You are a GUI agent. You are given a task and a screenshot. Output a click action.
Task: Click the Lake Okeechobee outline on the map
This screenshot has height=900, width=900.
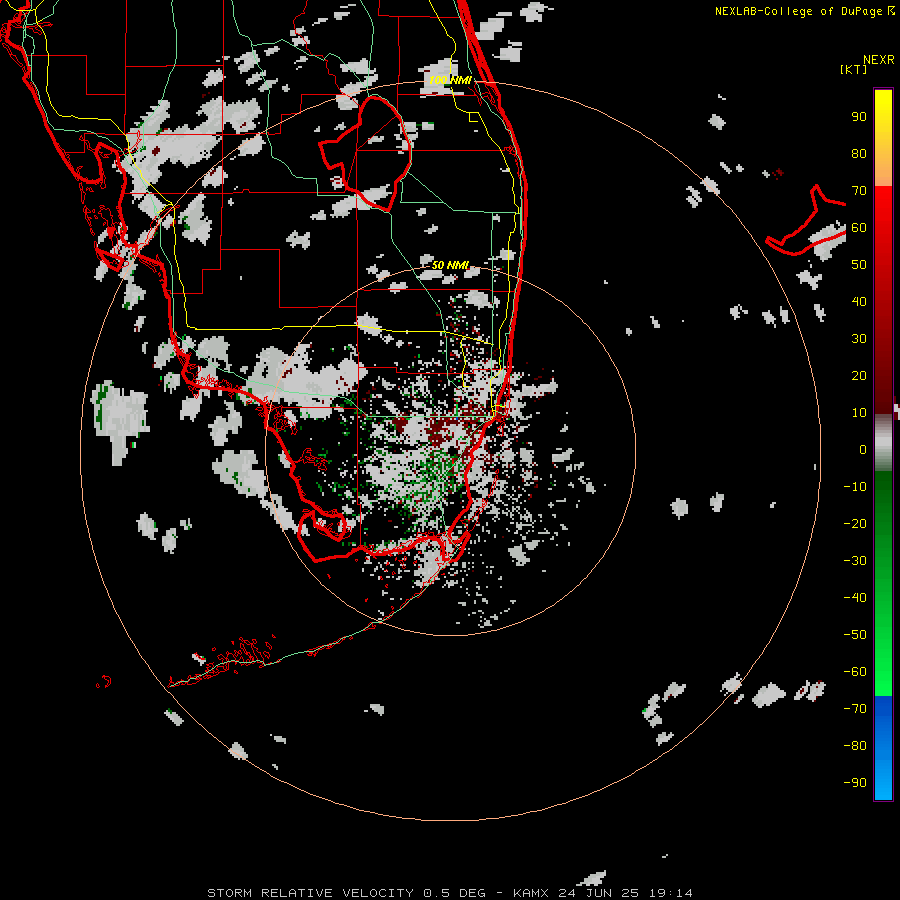(366, 154)
